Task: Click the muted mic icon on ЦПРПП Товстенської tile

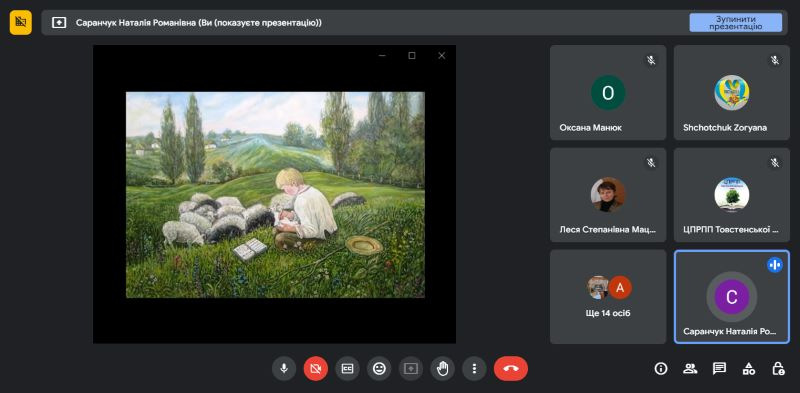Action: (774, 162)
